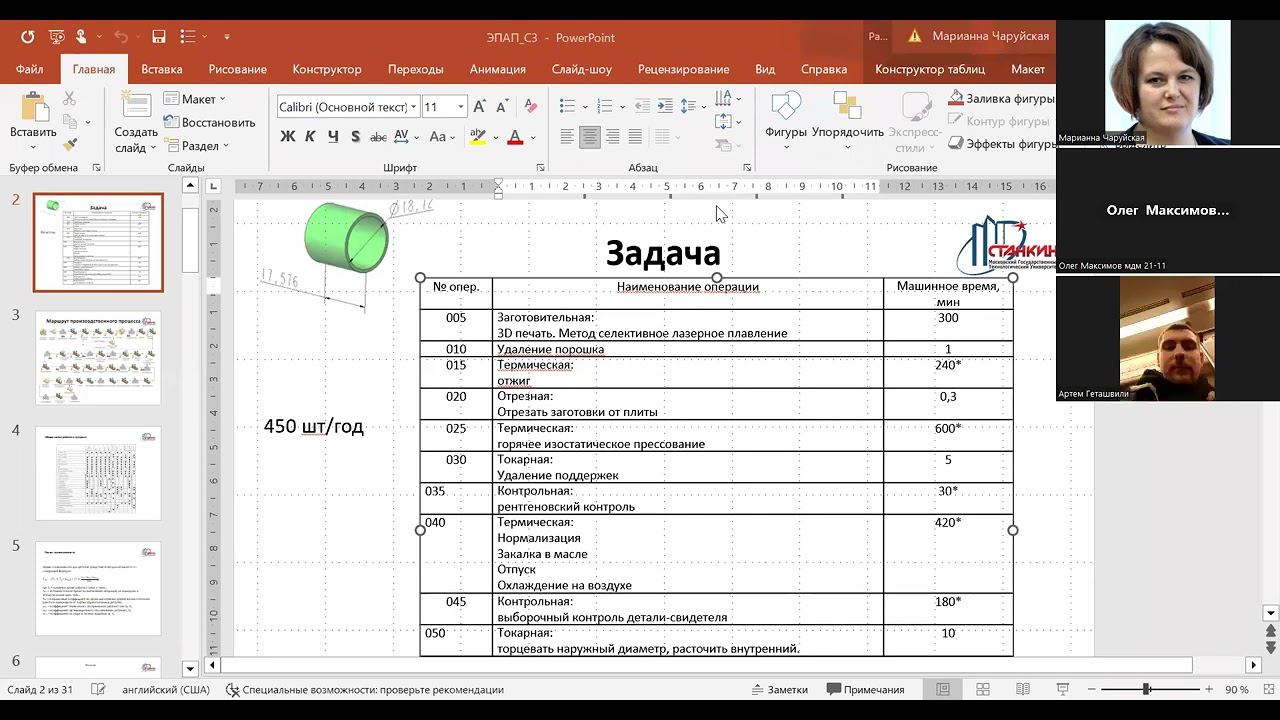Click the Фигуры shapes icon
Viewport: 1280px width, 720px height.
pos(785,107)
